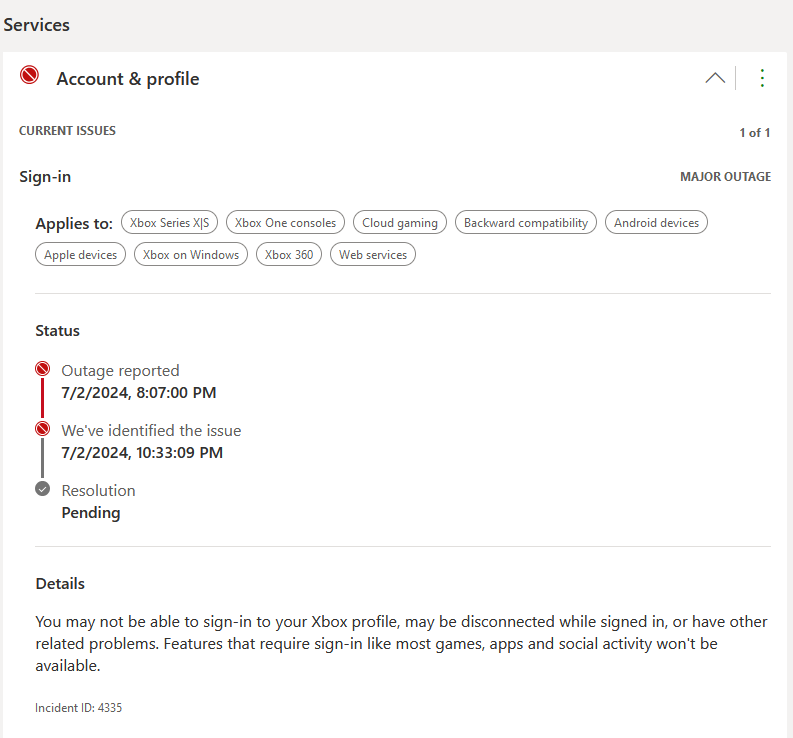The image size is (793, 738).
Task: Select the Backward compatibility tag
Action: coord(526,223)
